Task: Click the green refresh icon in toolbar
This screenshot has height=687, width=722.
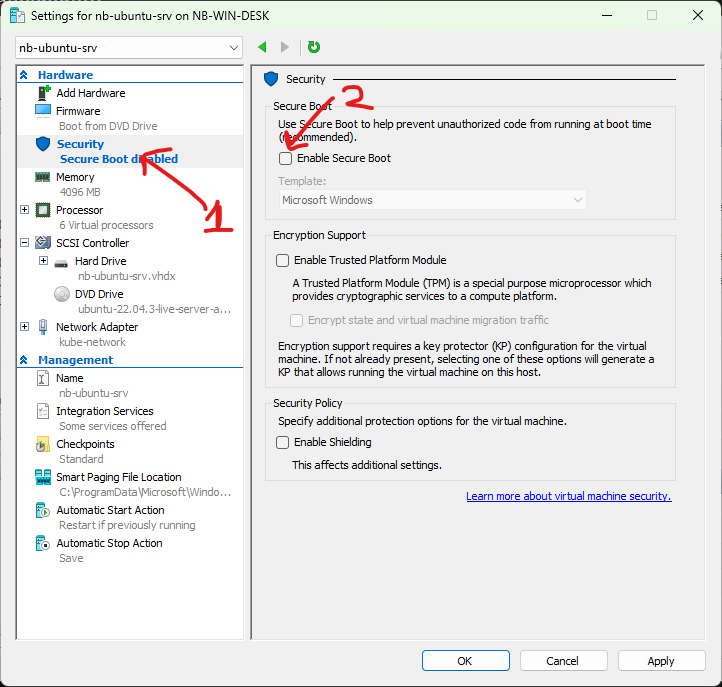Action: click(x=314, y=47)
